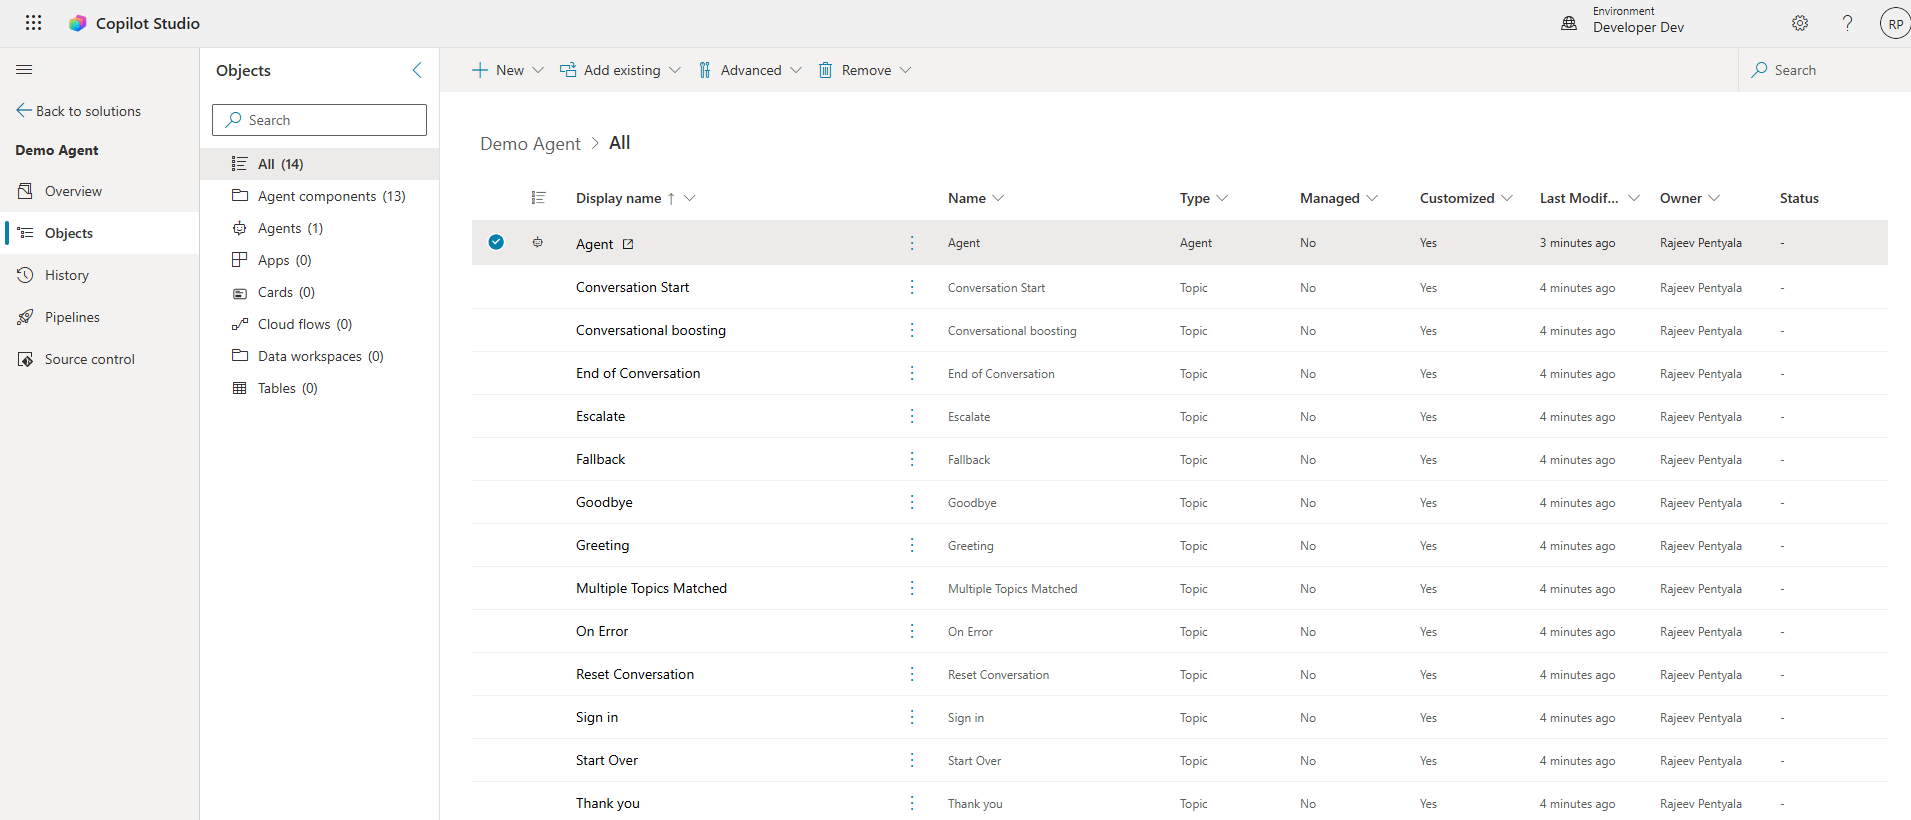The image size is (1911, 820).
Task: Open the RP account profile avatar
Action: click(1894, 24)
